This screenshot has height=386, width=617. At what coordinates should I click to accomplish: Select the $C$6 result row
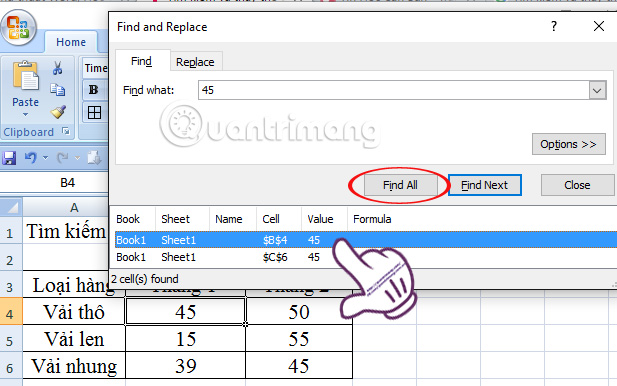[x=366, y=257]
